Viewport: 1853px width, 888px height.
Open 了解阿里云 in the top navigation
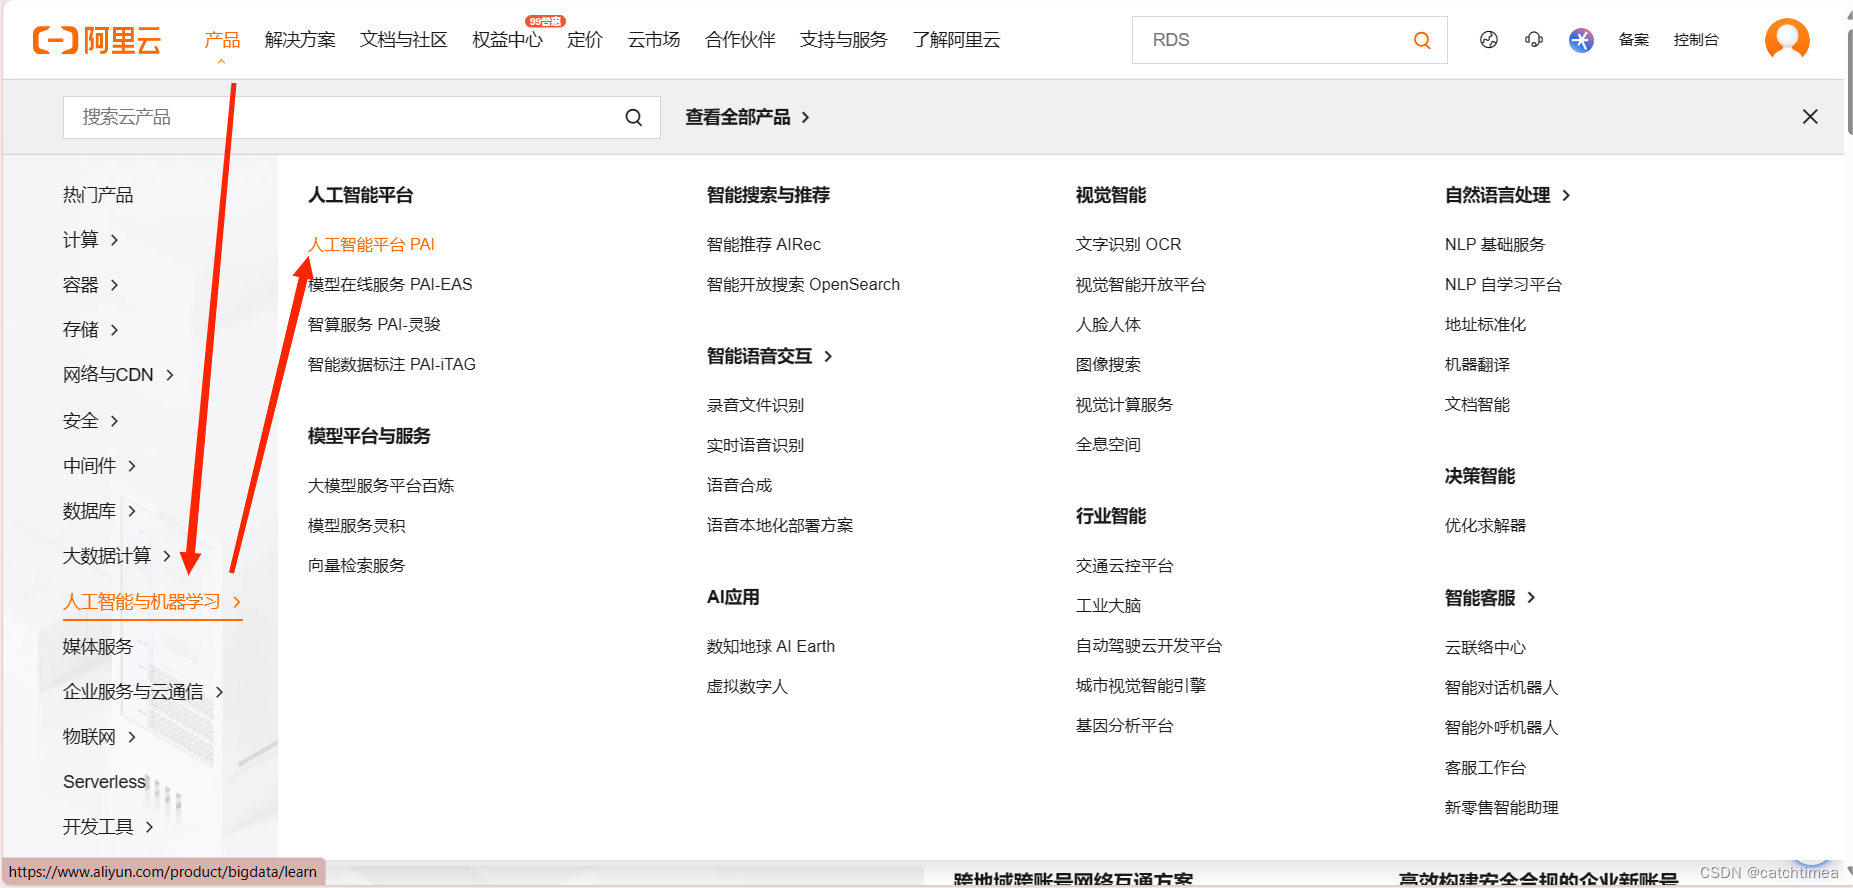click(x=956, y=40)
